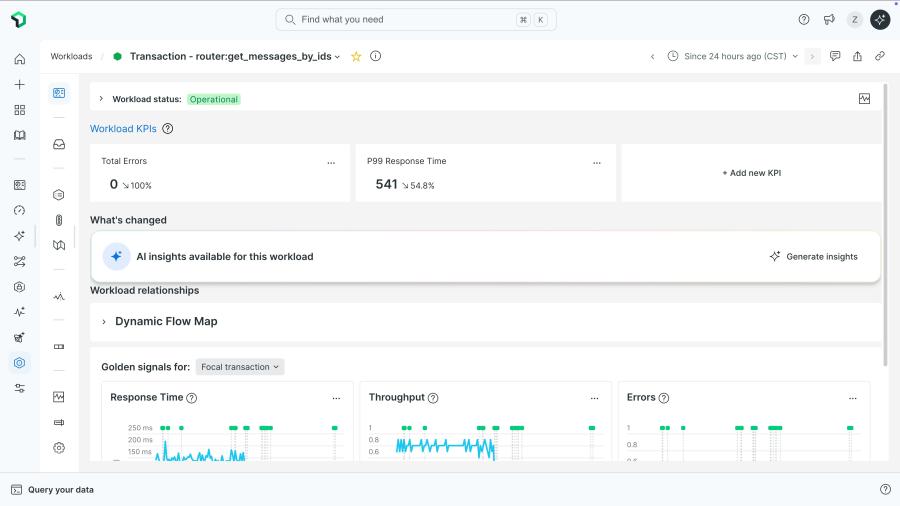Click the plus add data icon

pos(20,84)
